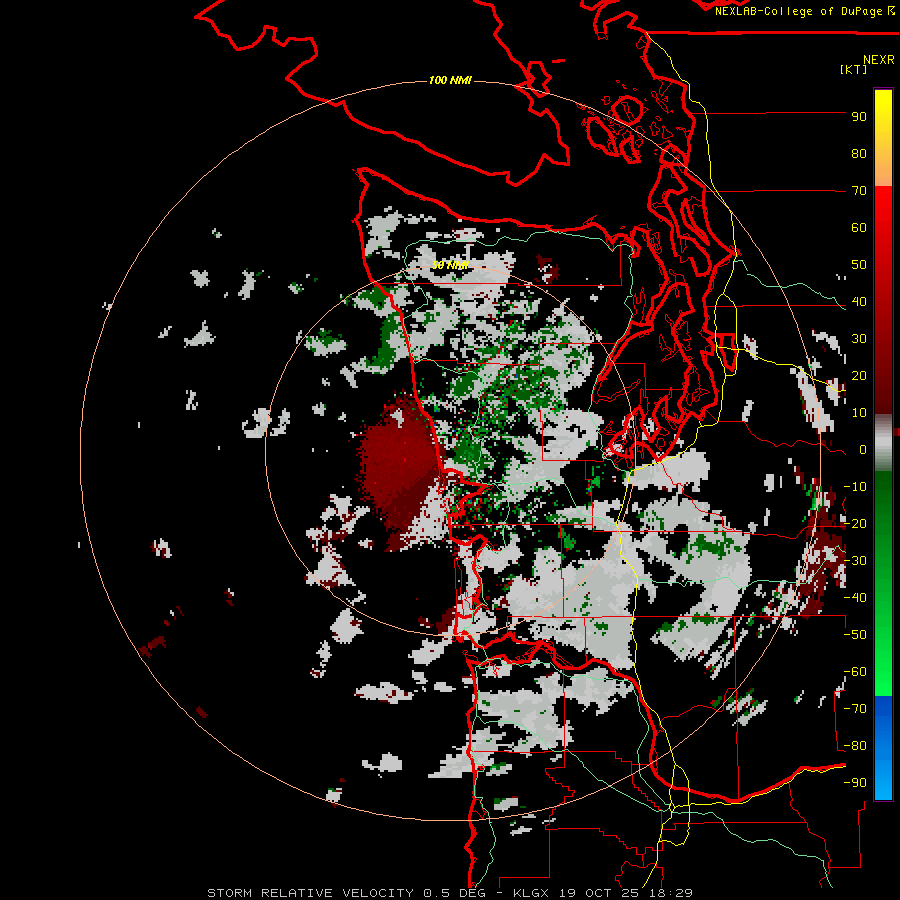Image resolution: width=900 pixels, height=900 pixels.
Task: Pick the light blue segment near -90
Action: click(883, 781)
